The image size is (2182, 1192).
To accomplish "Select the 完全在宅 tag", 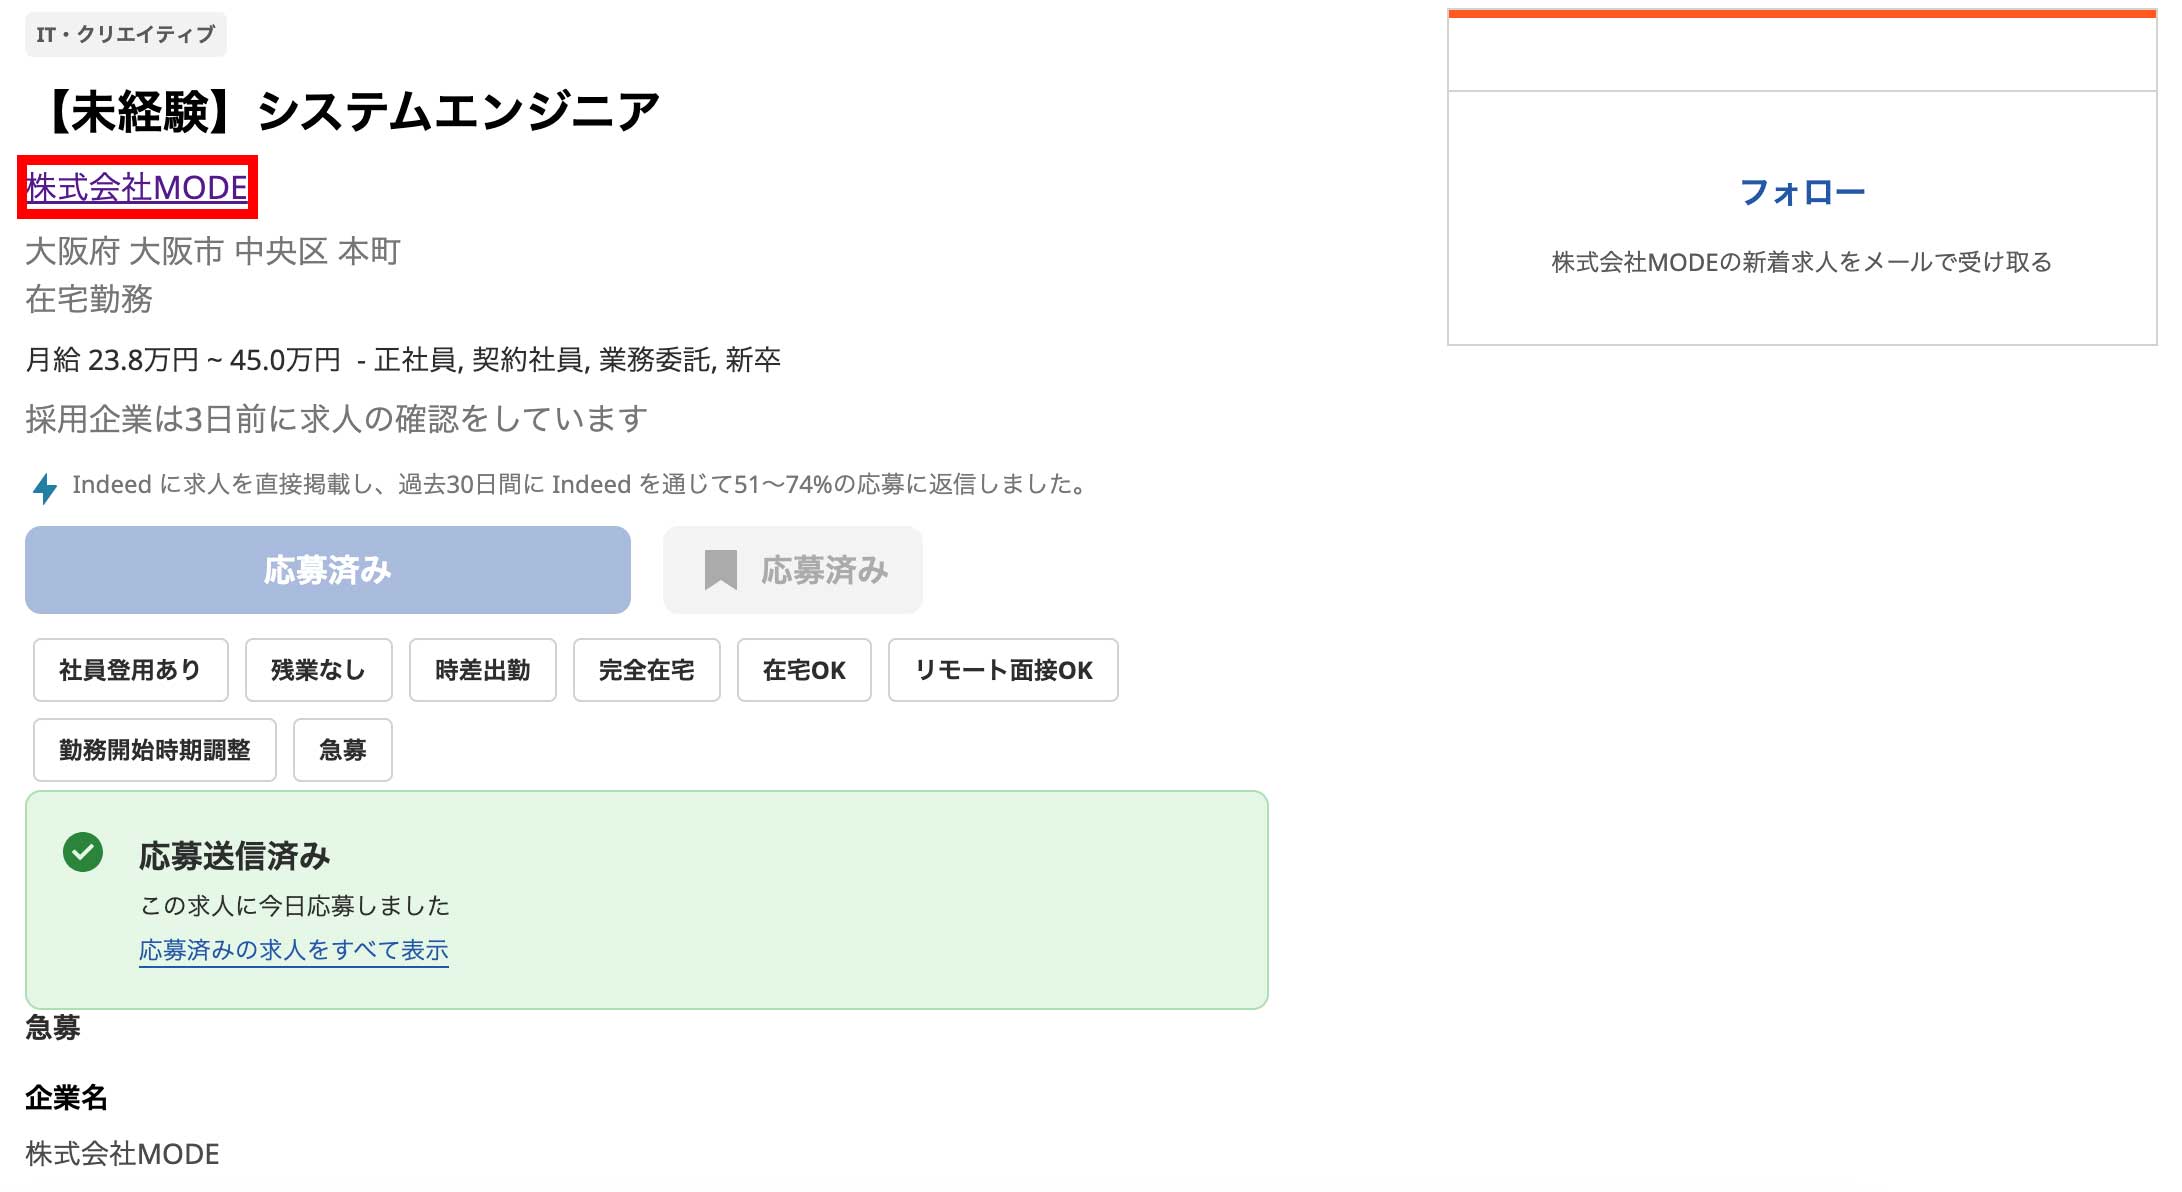I will click(646, 670).
